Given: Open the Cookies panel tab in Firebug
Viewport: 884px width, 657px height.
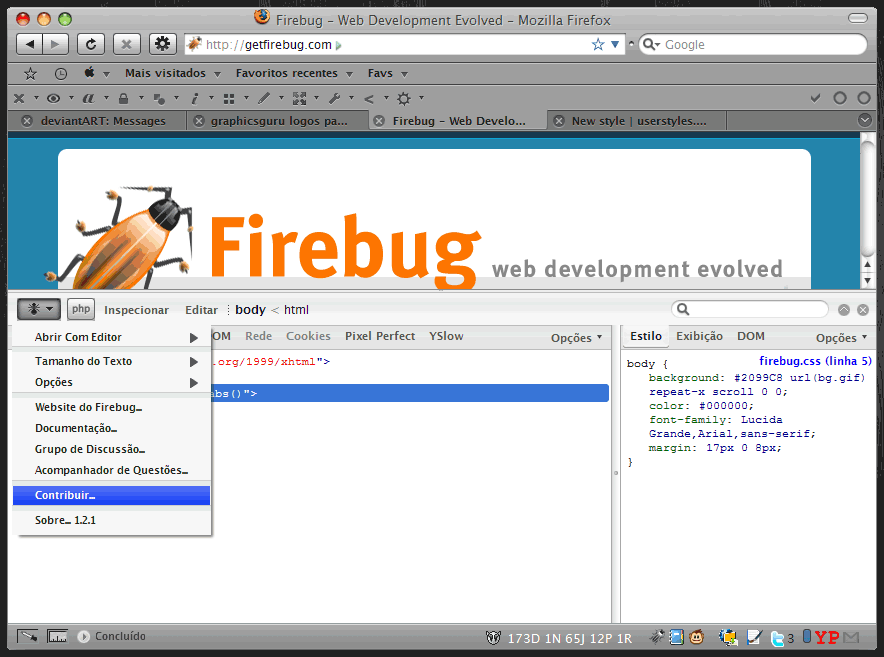Looking at the screenshot, I should 308,336.
